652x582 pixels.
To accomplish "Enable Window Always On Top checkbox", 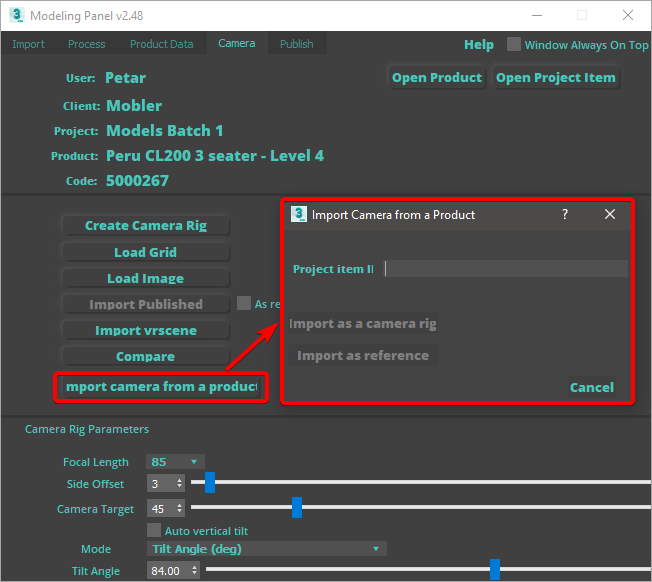I will (514, 45).
